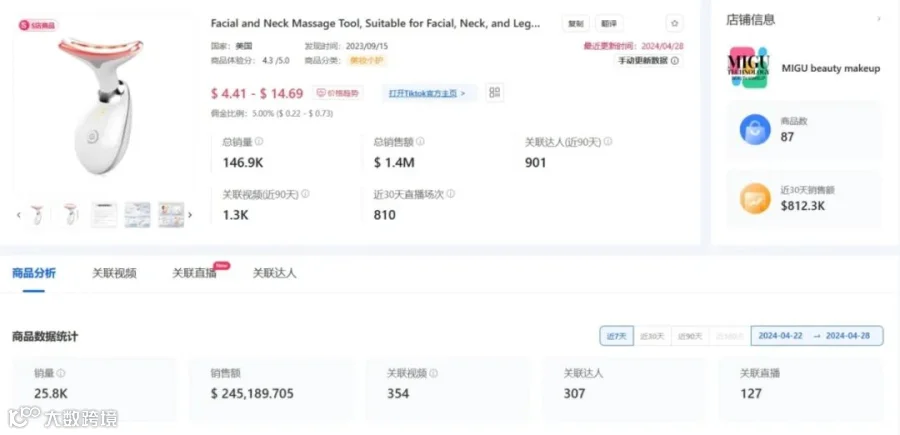
Task: Switch to the 关联视频 tab
Action: (x=114, y=273)
